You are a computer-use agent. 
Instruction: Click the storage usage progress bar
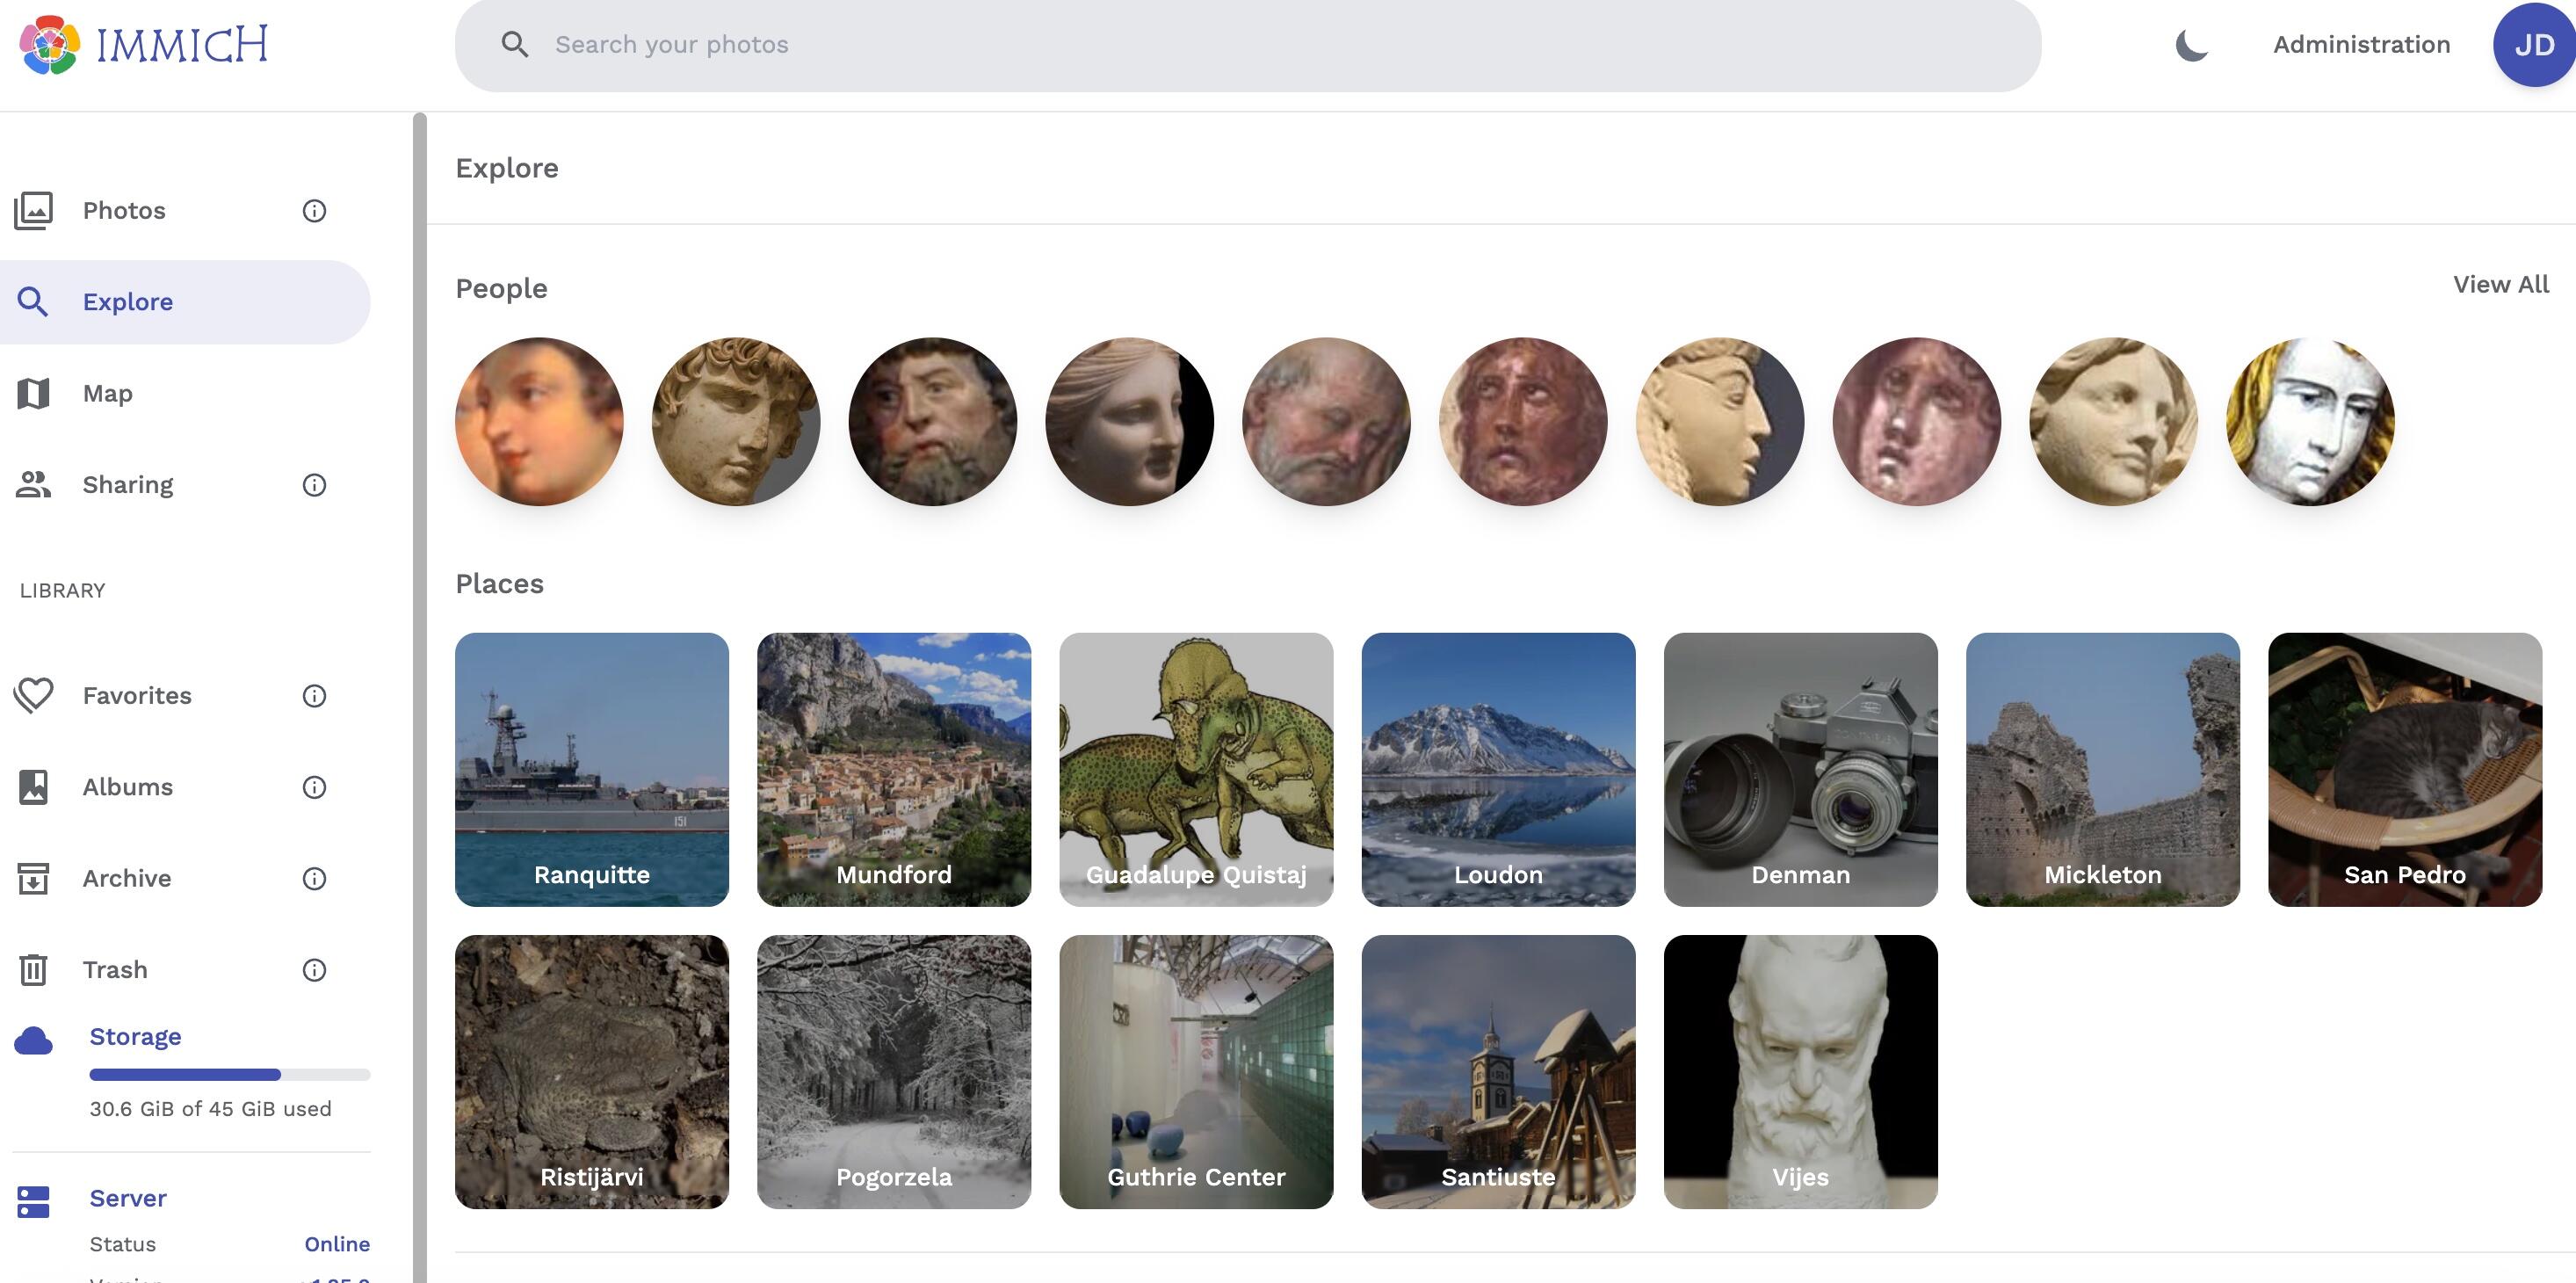coord(230,1075)
